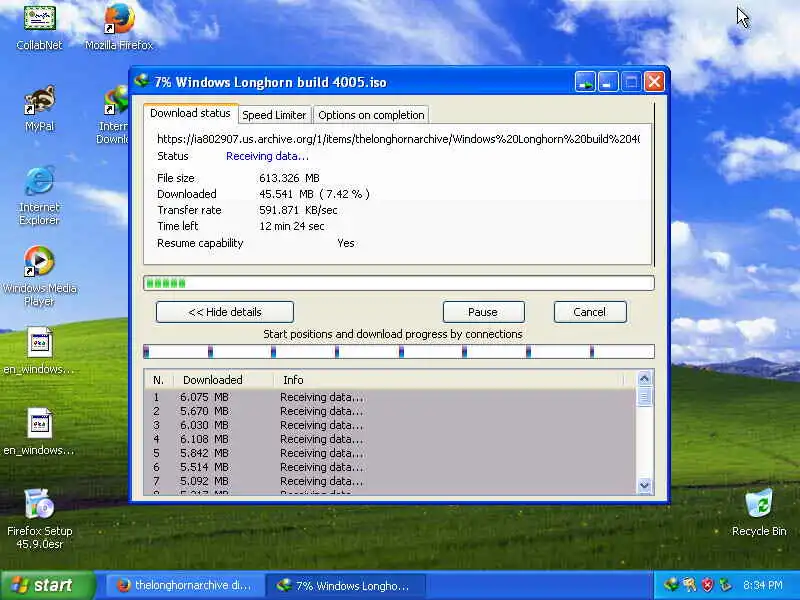Click the green download progress bar
800x600 pixels.
399,283
